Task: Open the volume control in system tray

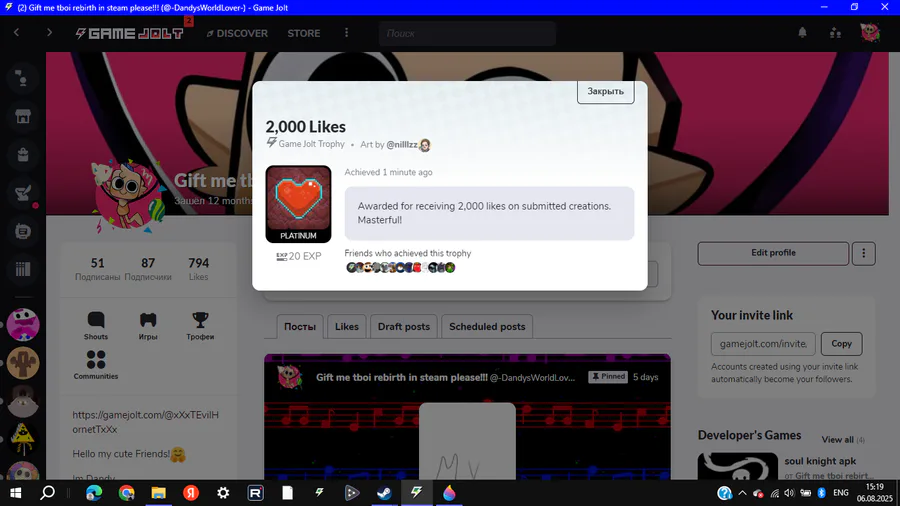Action: pyautogui.click(x=789, y=493)
